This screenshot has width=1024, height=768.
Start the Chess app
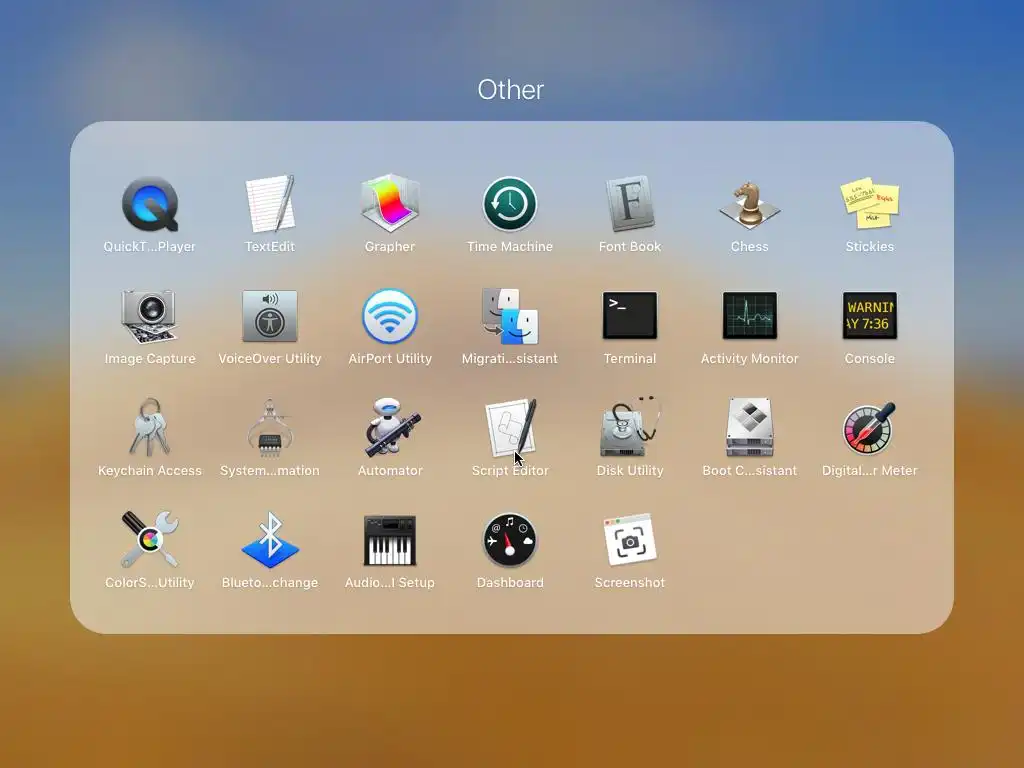coord(750,205)
